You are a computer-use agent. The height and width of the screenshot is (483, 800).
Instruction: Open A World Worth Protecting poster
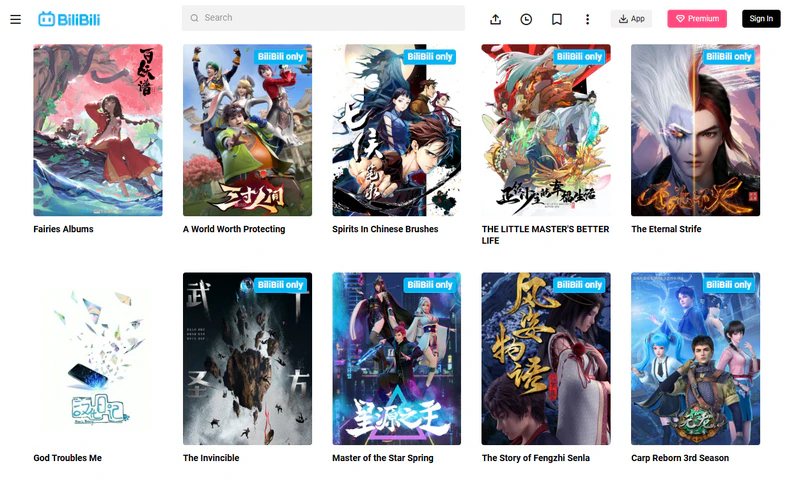point(247,130)
